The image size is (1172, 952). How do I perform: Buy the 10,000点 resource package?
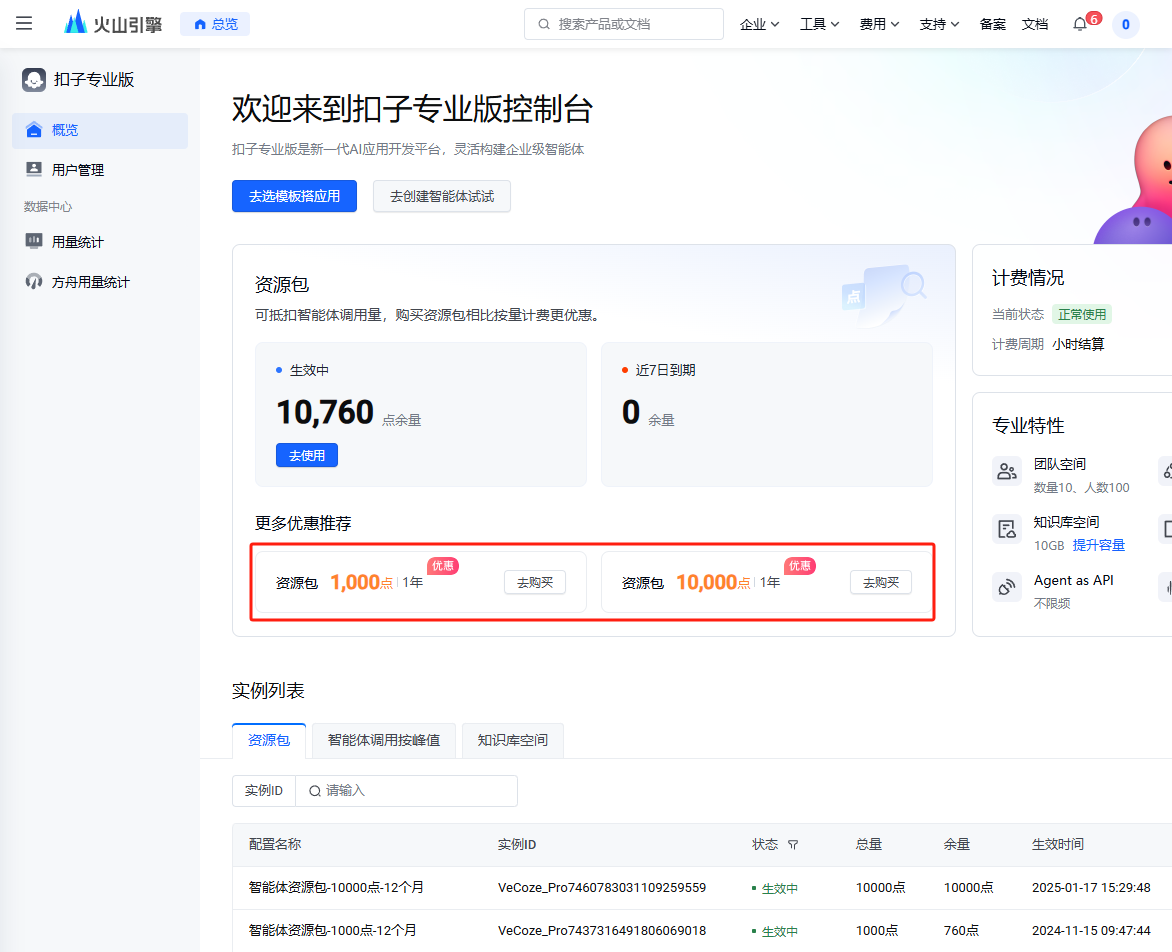point(880,582)
